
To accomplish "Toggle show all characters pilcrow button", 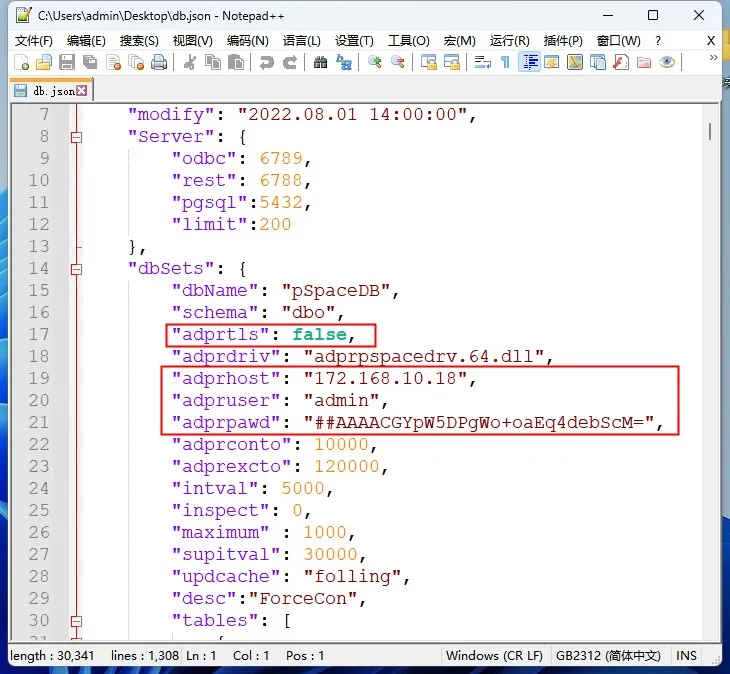I will click(505, 62).
